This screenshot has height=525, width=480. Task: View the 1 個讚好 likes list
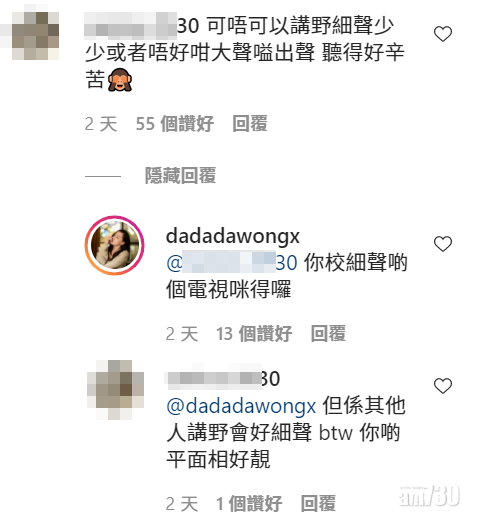tap(249, 504)
